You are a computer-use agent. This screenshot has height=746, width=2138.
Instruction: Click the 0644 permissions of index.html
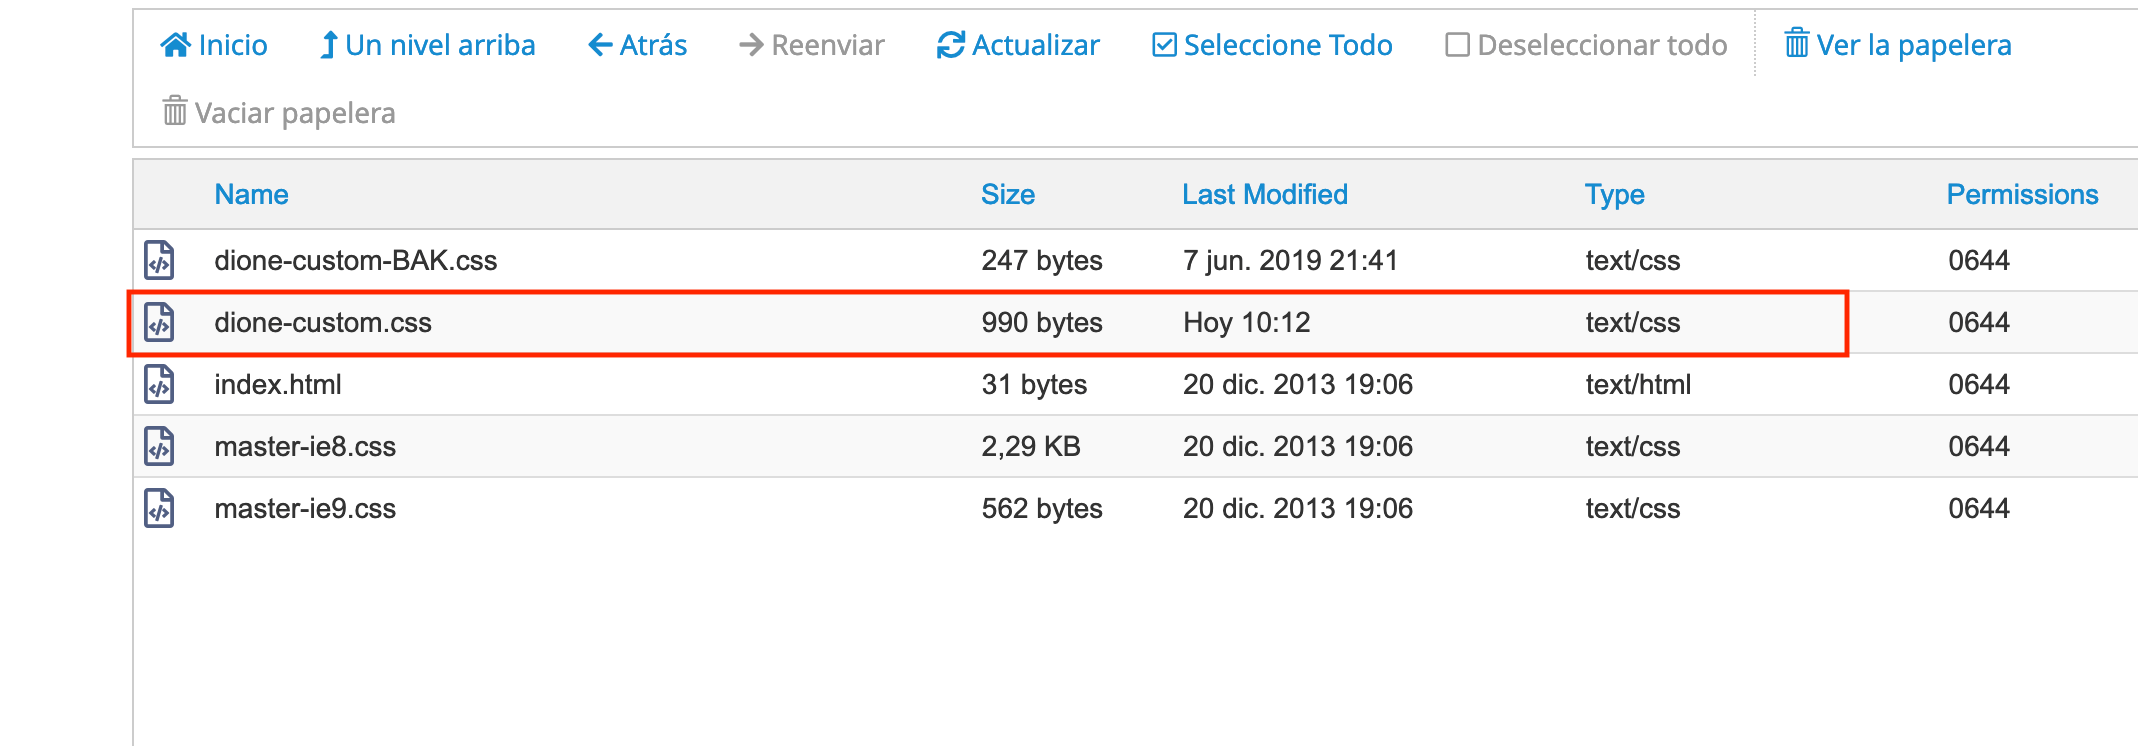click(x=1979, y=384)
